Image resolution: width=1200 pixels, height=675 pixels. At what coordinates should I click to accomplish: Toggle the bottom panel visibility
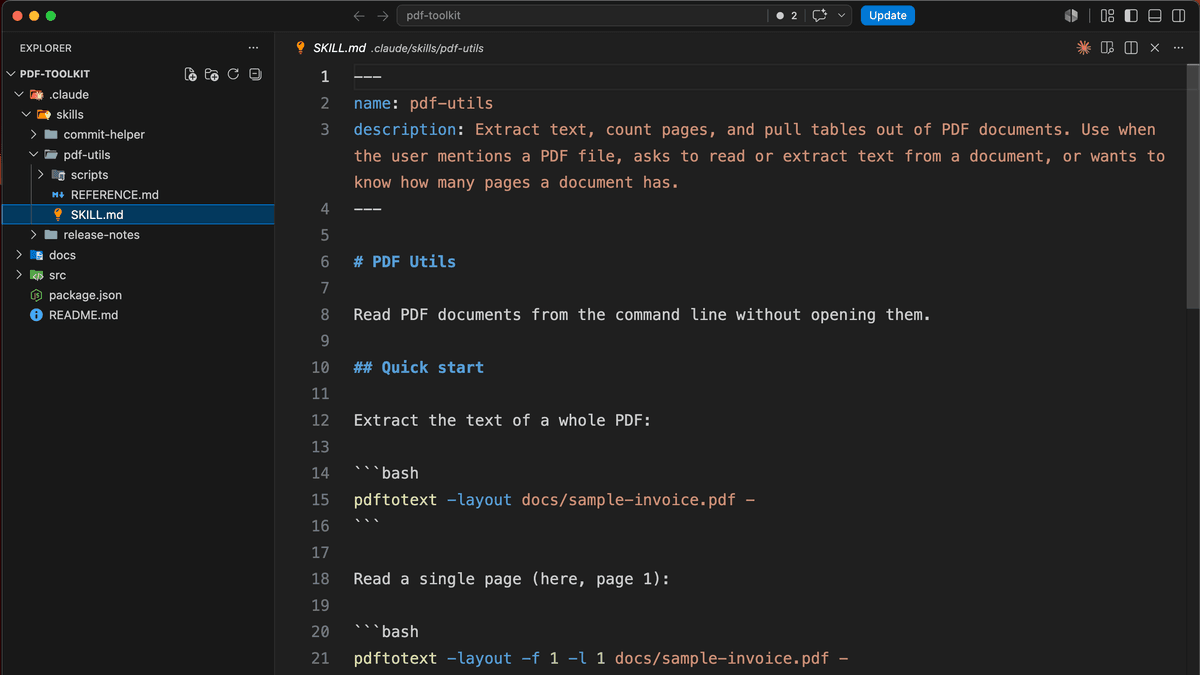[x=1155, y=15]
